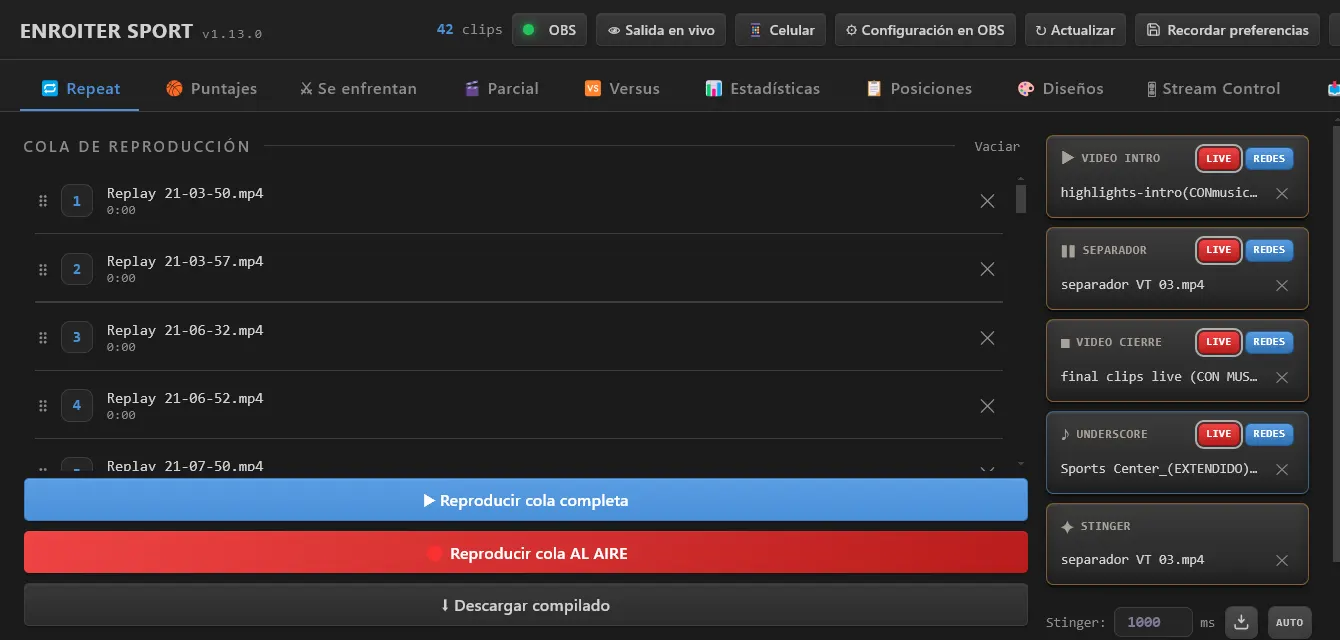Remove Replay 21-03-57.mp4 from the queue

[987, 269]
